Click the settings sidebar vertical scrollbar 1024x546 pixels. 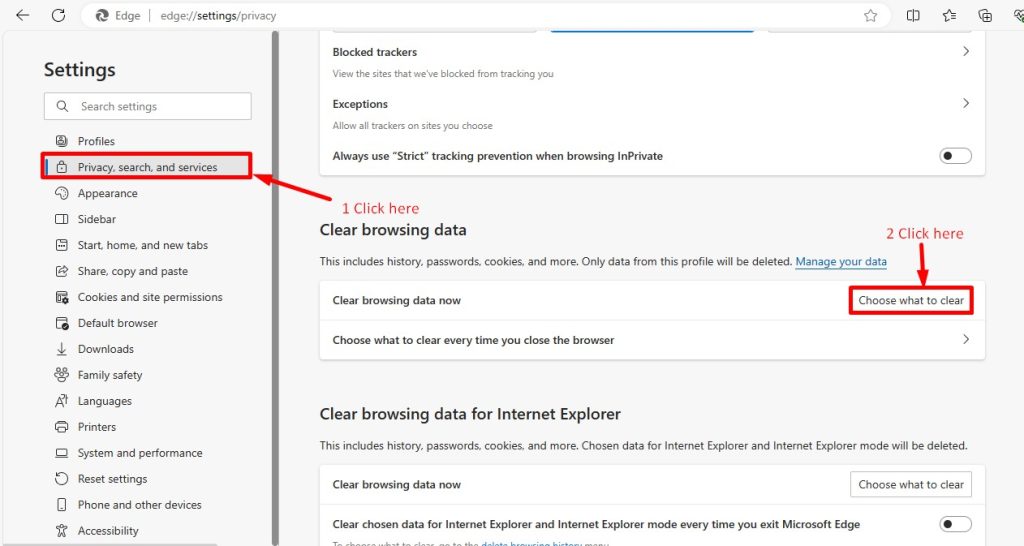tap(275, 287)
